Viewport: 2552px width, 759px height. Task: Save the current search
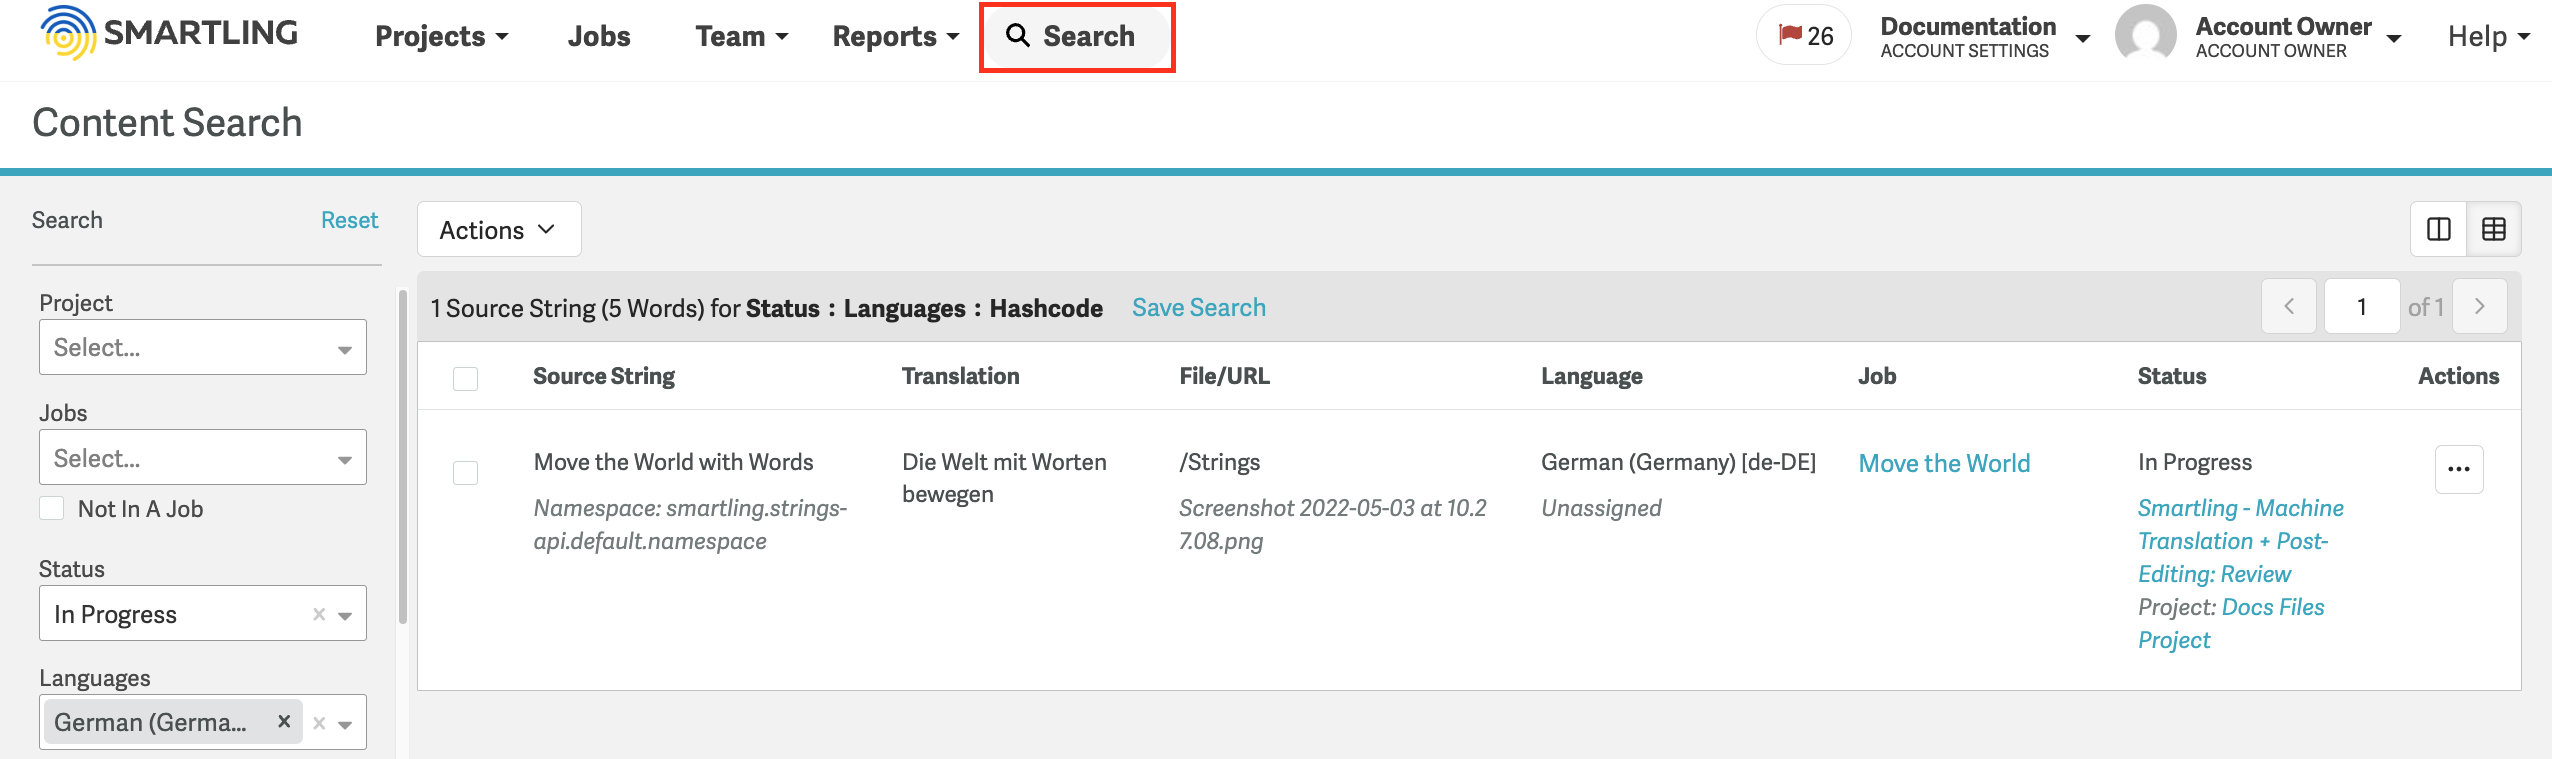[x=1198, y=307]
